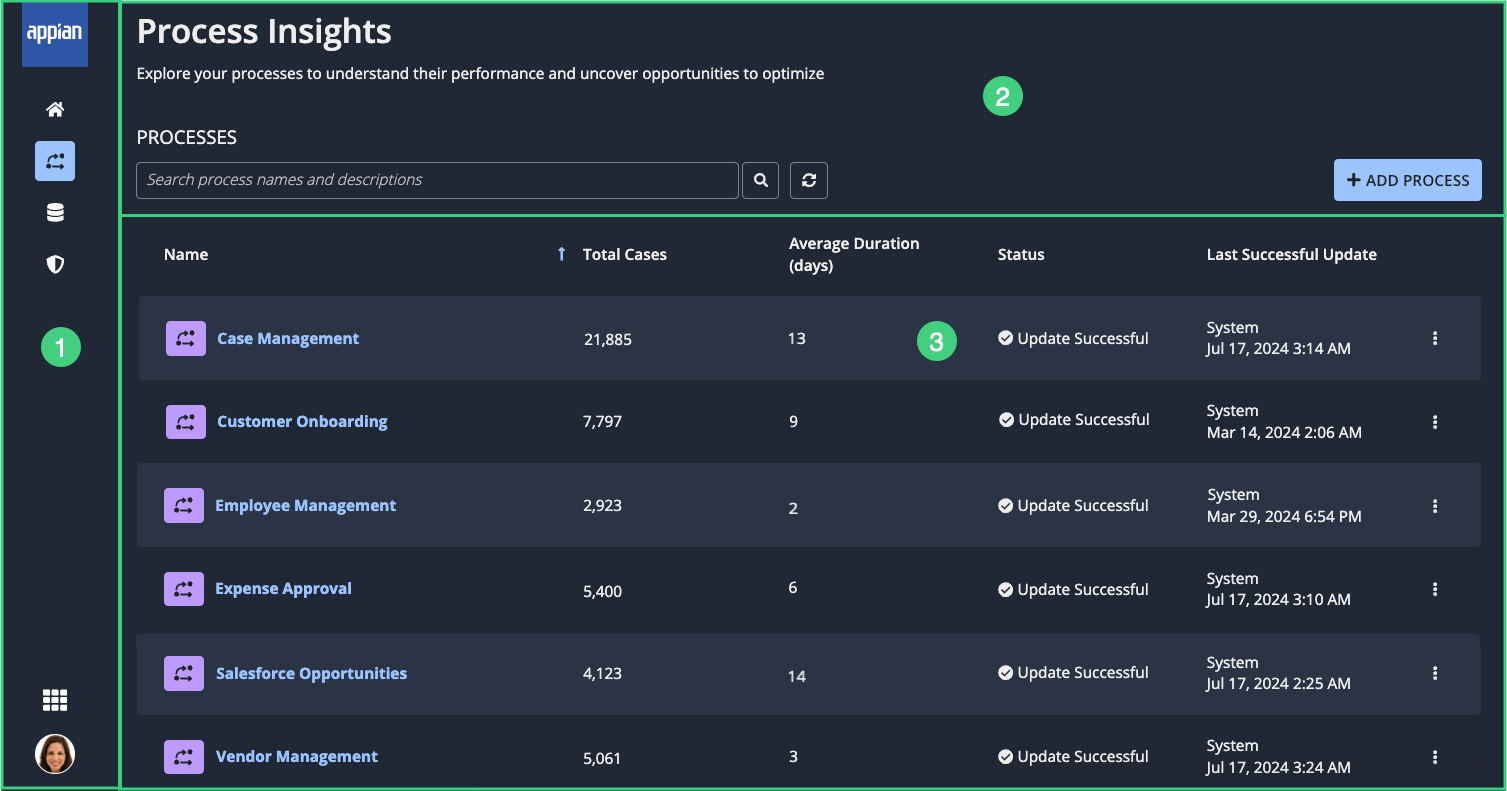Open the Customer Onboarding row options menu
The width and height of the screenshot is (1507, 791).
[x=1435, y=422]
